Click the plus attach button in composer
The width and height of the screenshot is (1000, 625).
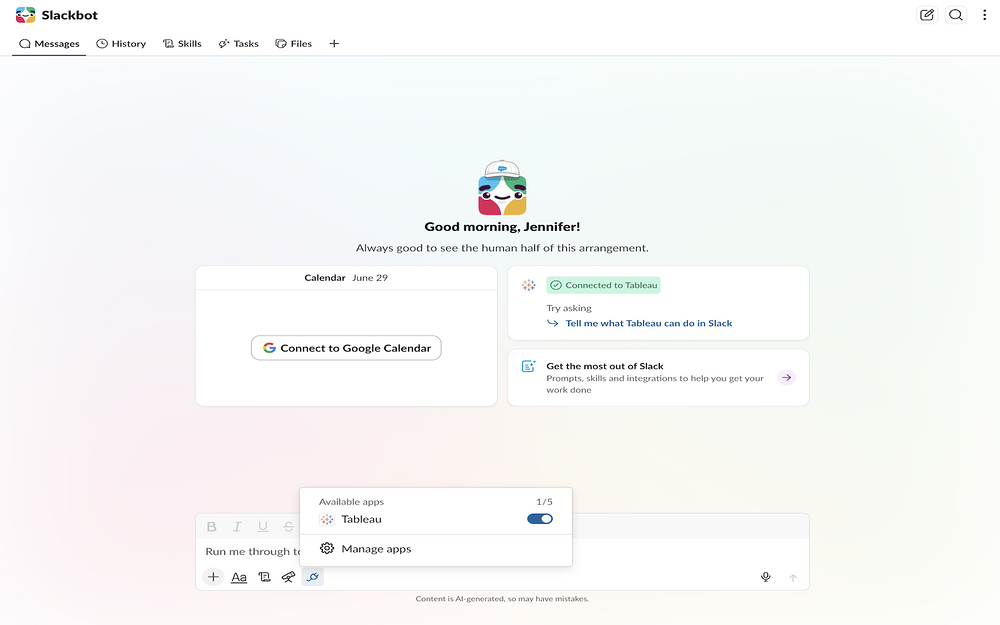click(x=213, y=577)
